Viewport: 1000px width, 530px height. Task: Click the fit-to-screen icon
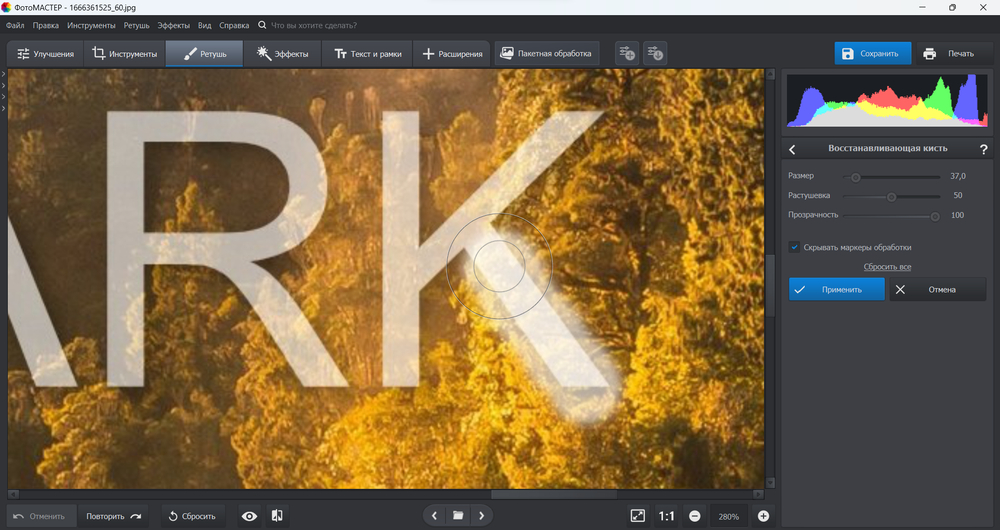(x=638, y=516)
